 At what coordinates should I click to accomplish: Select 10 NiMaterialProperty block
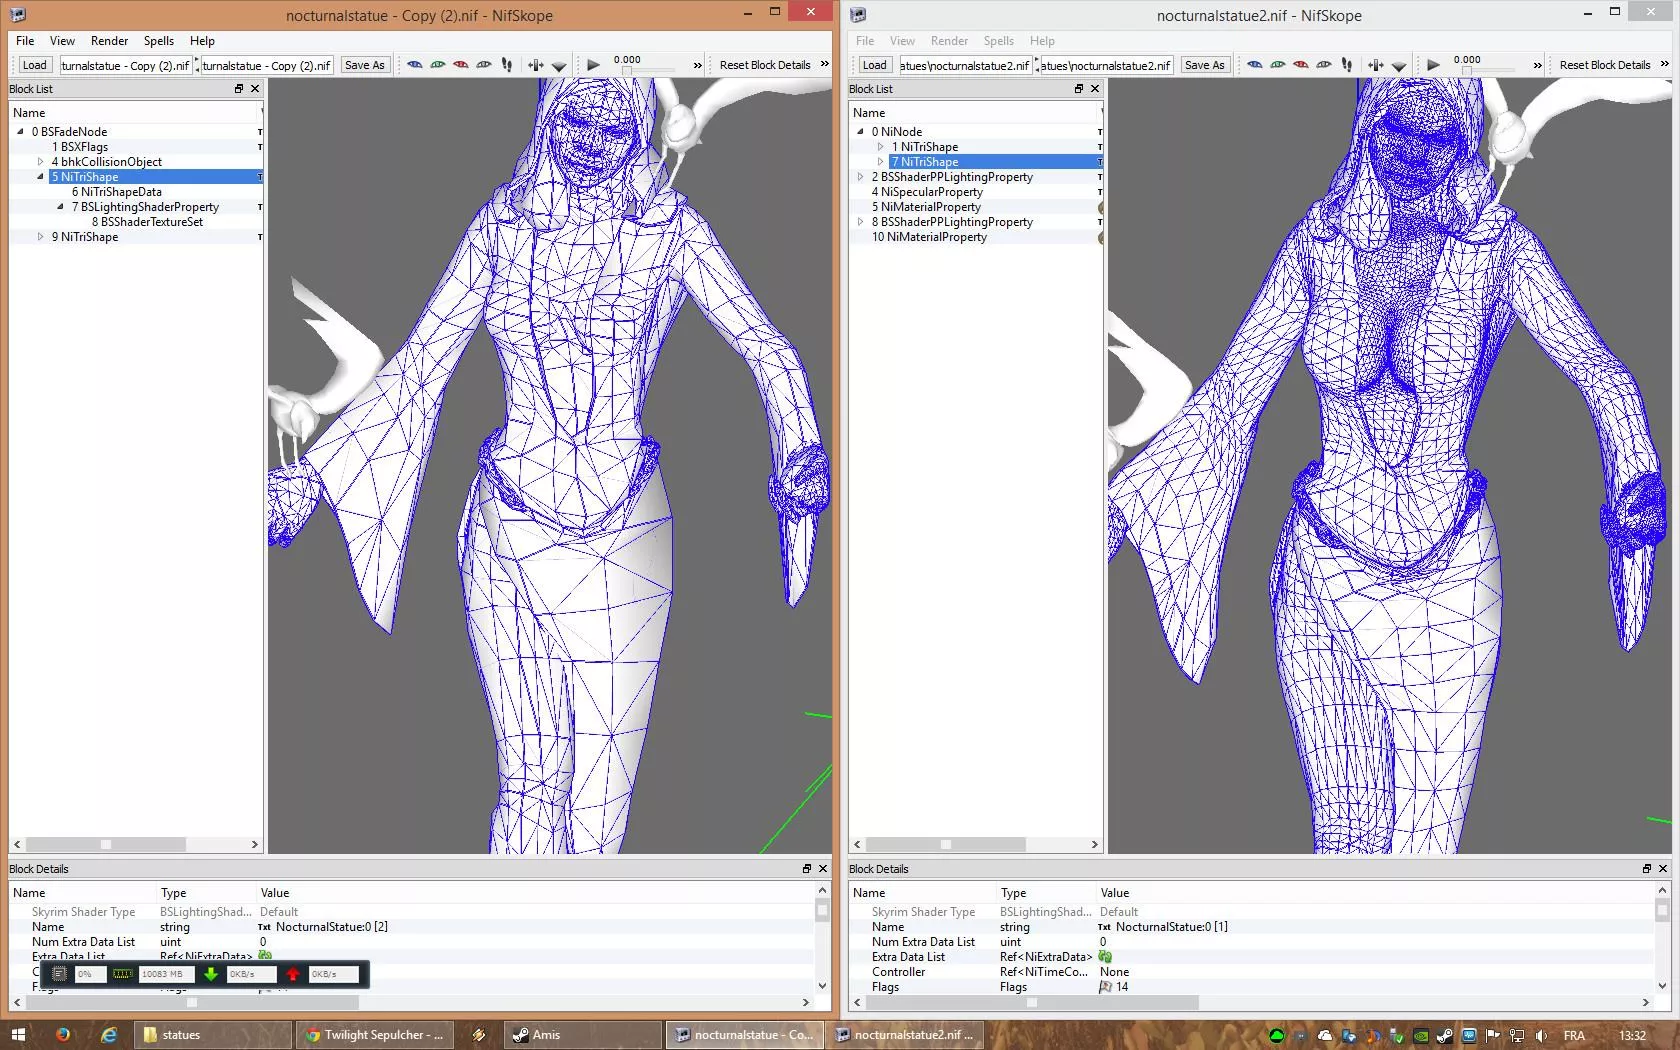[929, 237]
